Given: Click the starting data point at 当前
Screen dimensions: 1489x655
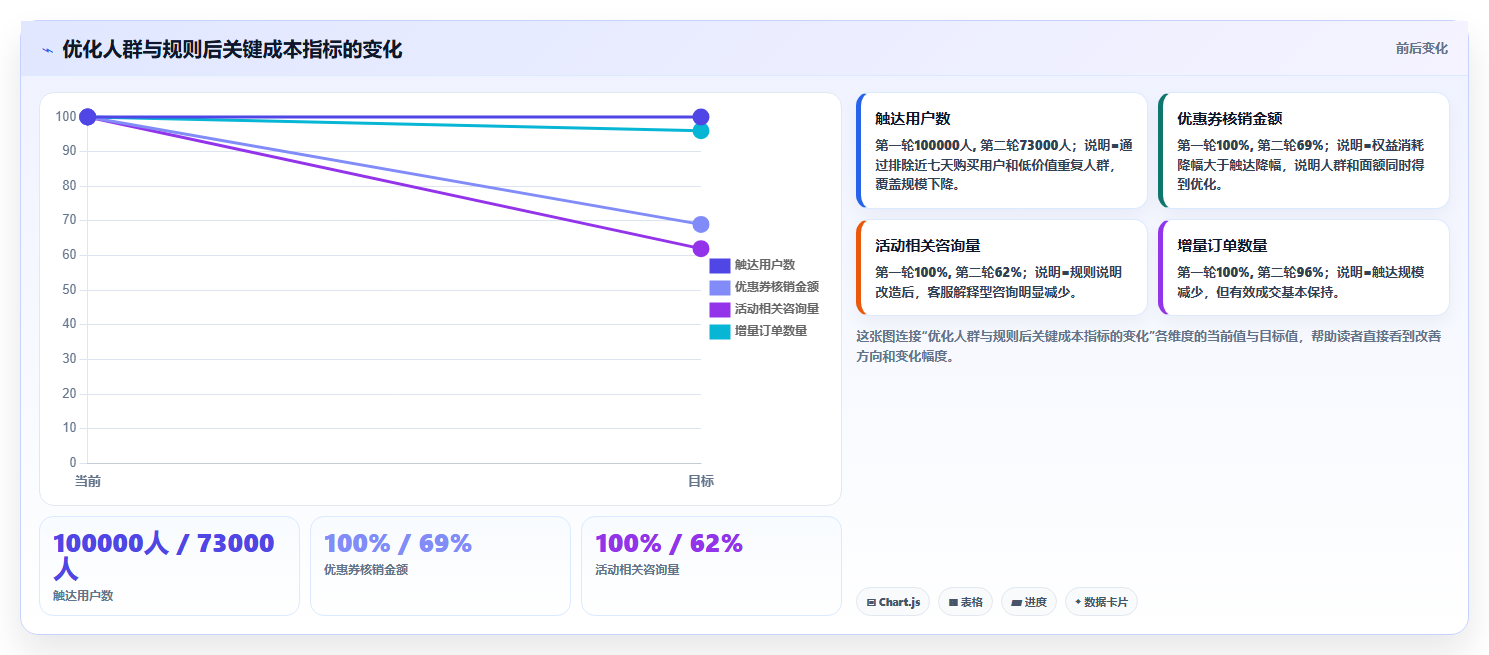Looking at the screenshot, I should [x=87, y=117].
